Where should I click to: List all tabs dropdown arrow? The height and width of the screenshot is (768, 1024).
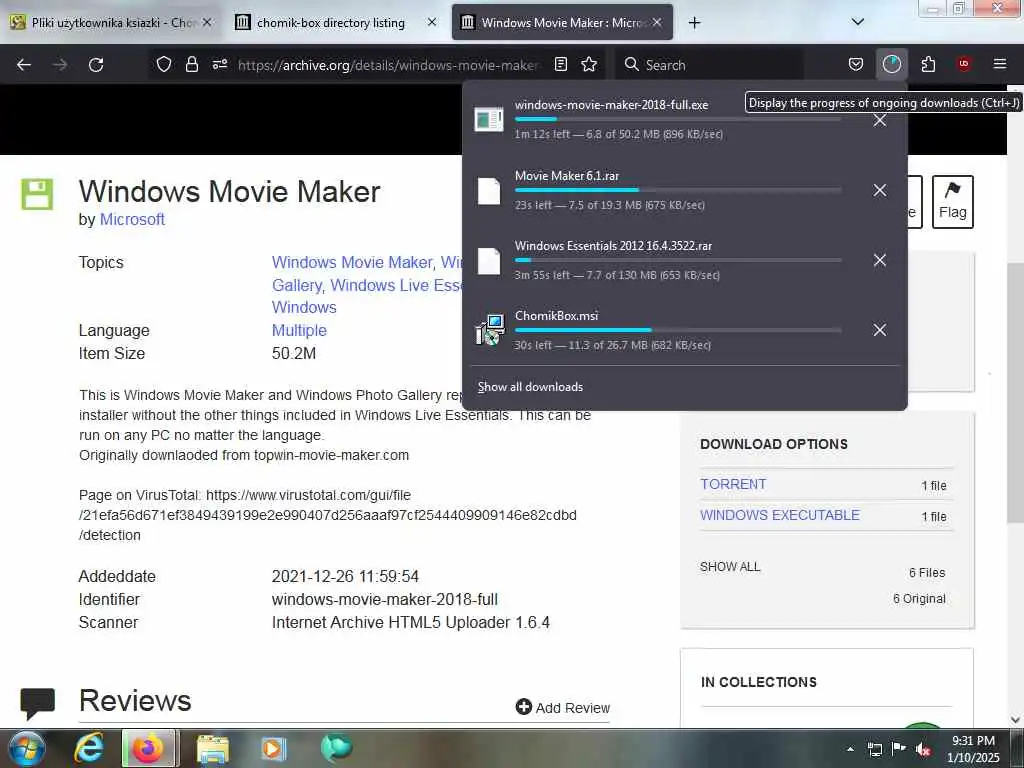click(858, 22)
